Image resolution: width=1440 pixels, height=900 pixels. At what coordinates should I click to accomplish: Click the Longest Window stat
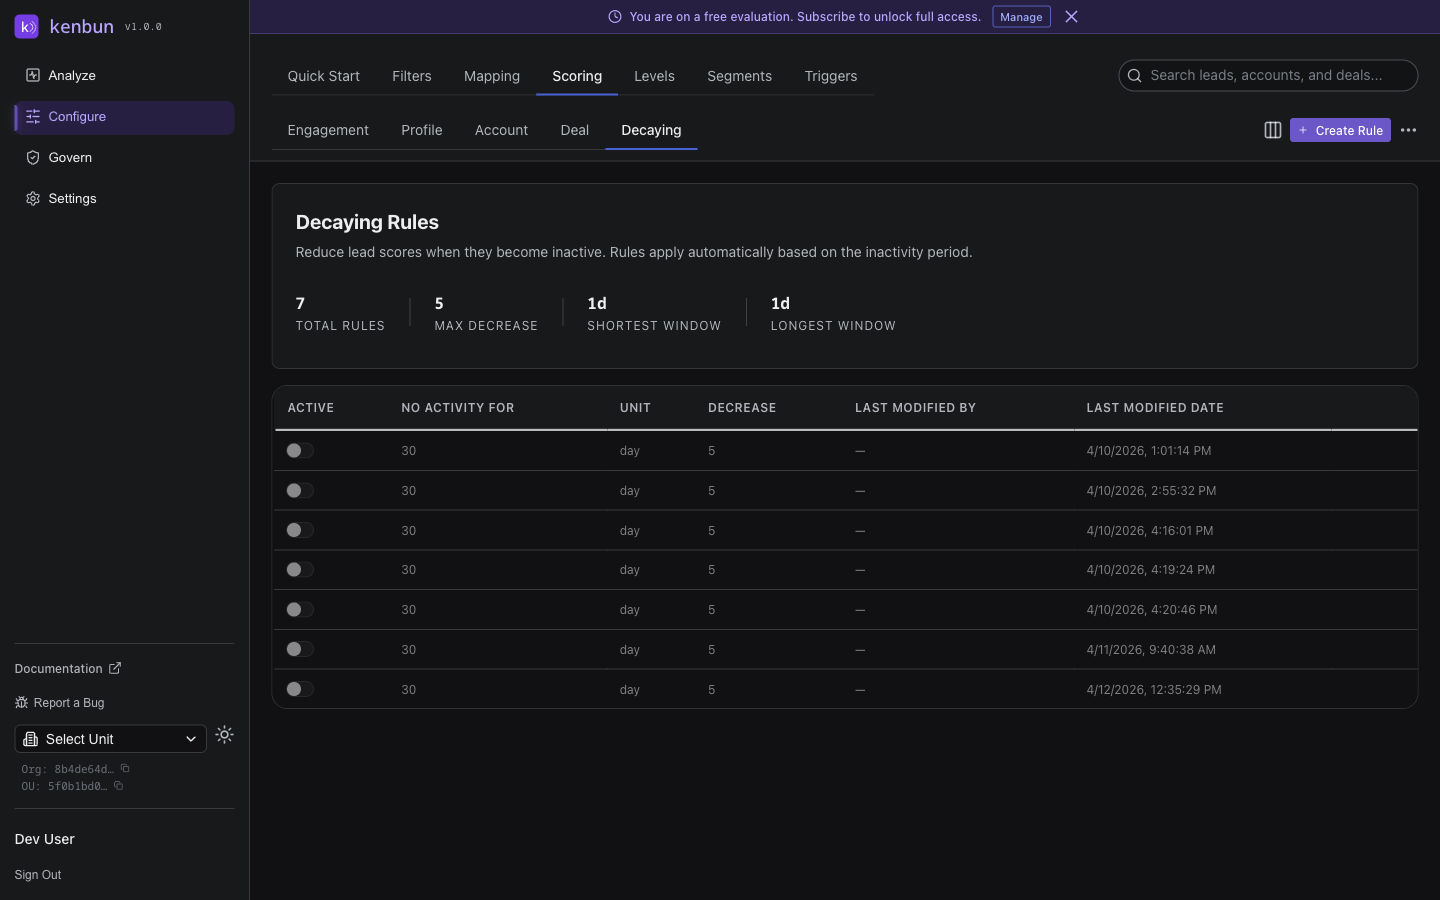point(833,313)
